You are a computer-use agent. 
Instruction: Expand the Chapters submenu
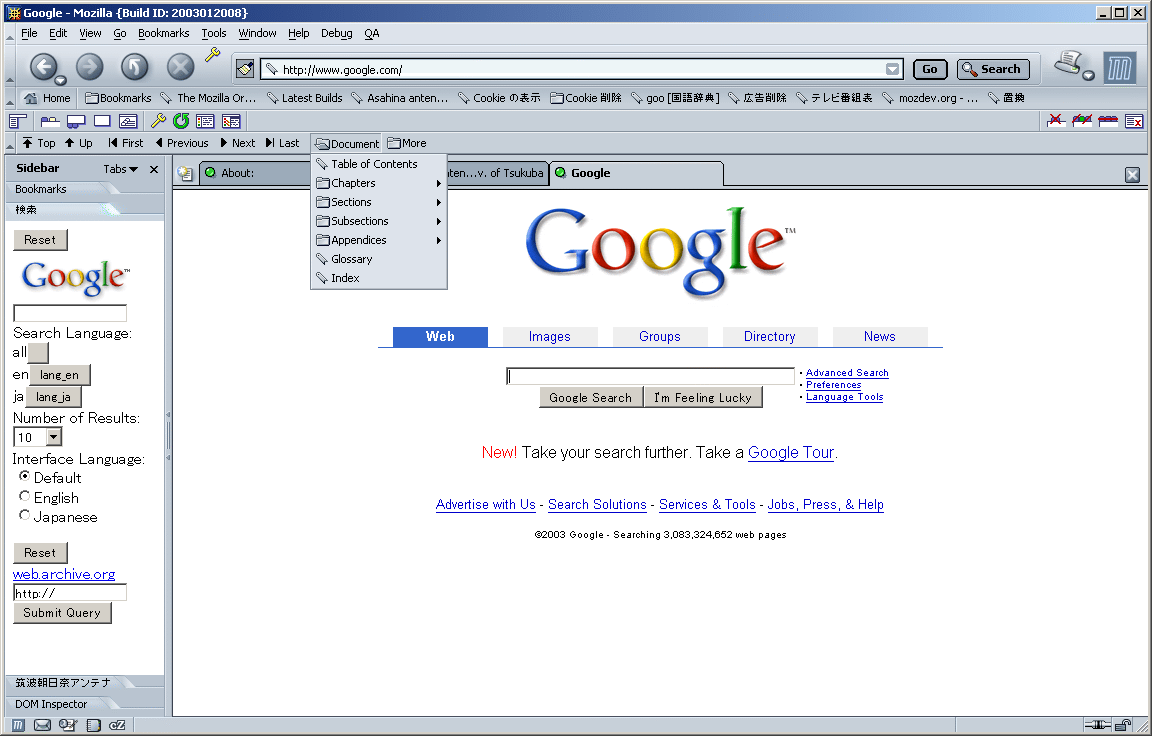(x=379, y=183)
